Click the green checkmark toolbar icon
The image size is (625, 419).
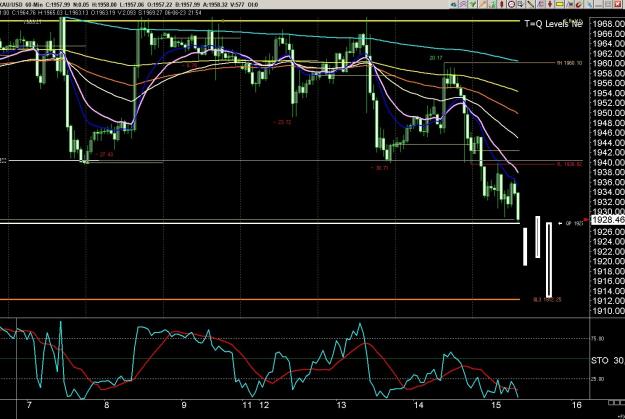(x=472, y=4)
